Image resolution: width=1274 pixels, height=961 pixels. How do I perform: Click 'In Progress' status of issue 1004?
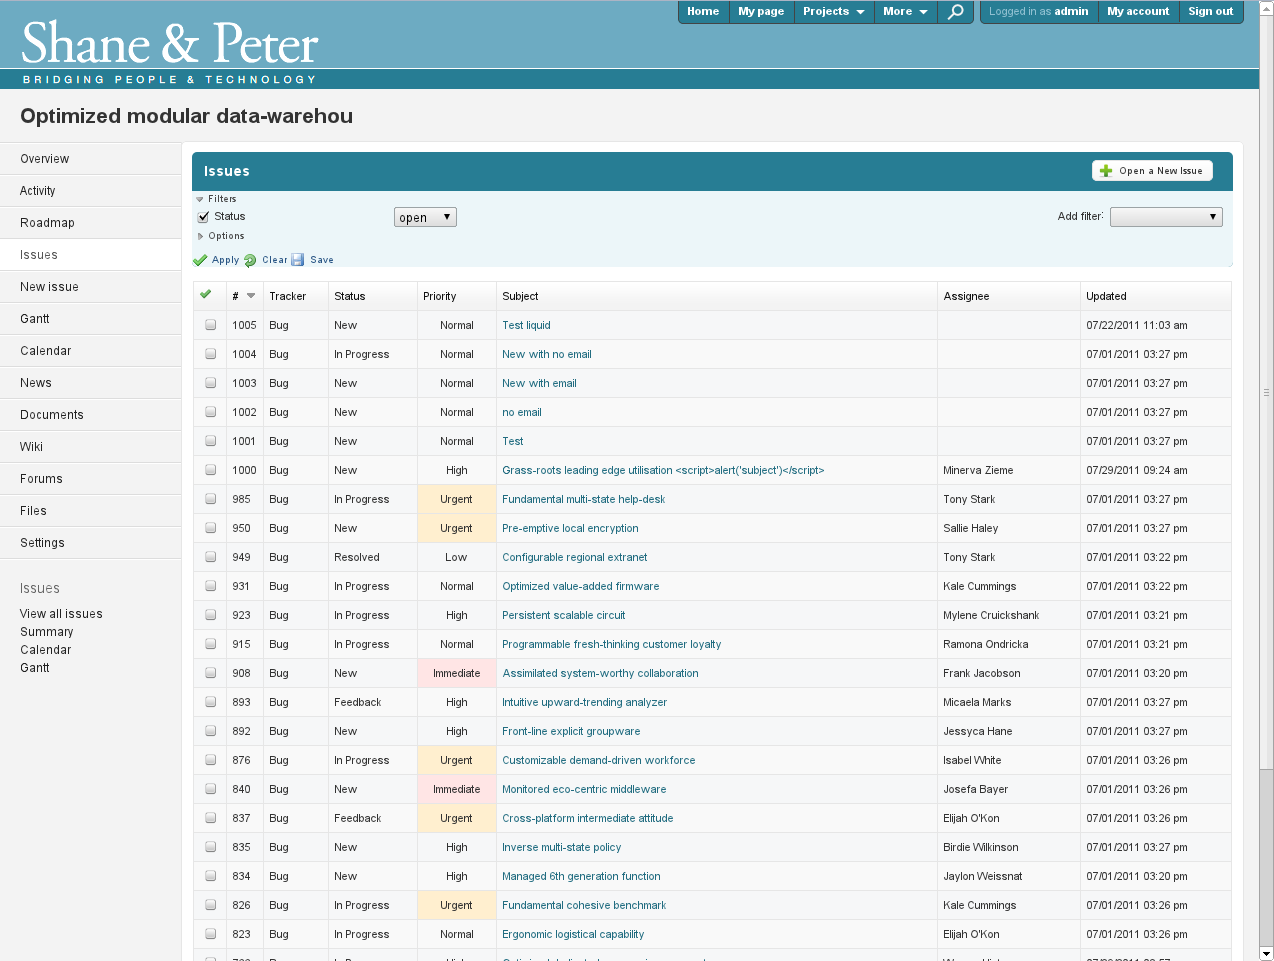[362, 354]
